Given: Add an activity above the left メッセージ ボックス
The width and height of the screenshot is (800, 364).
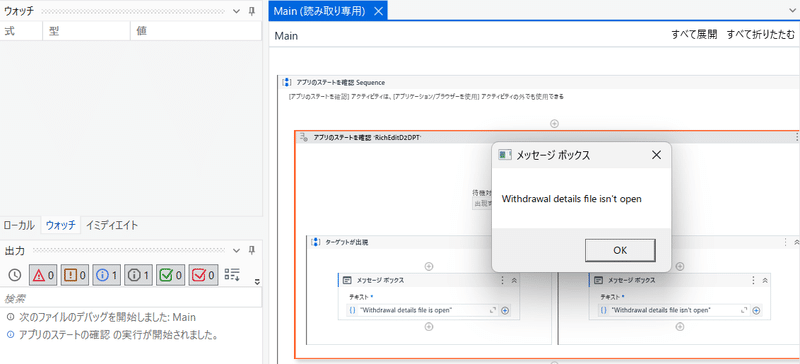Looking at the screenshot, I should click(429, 266).
